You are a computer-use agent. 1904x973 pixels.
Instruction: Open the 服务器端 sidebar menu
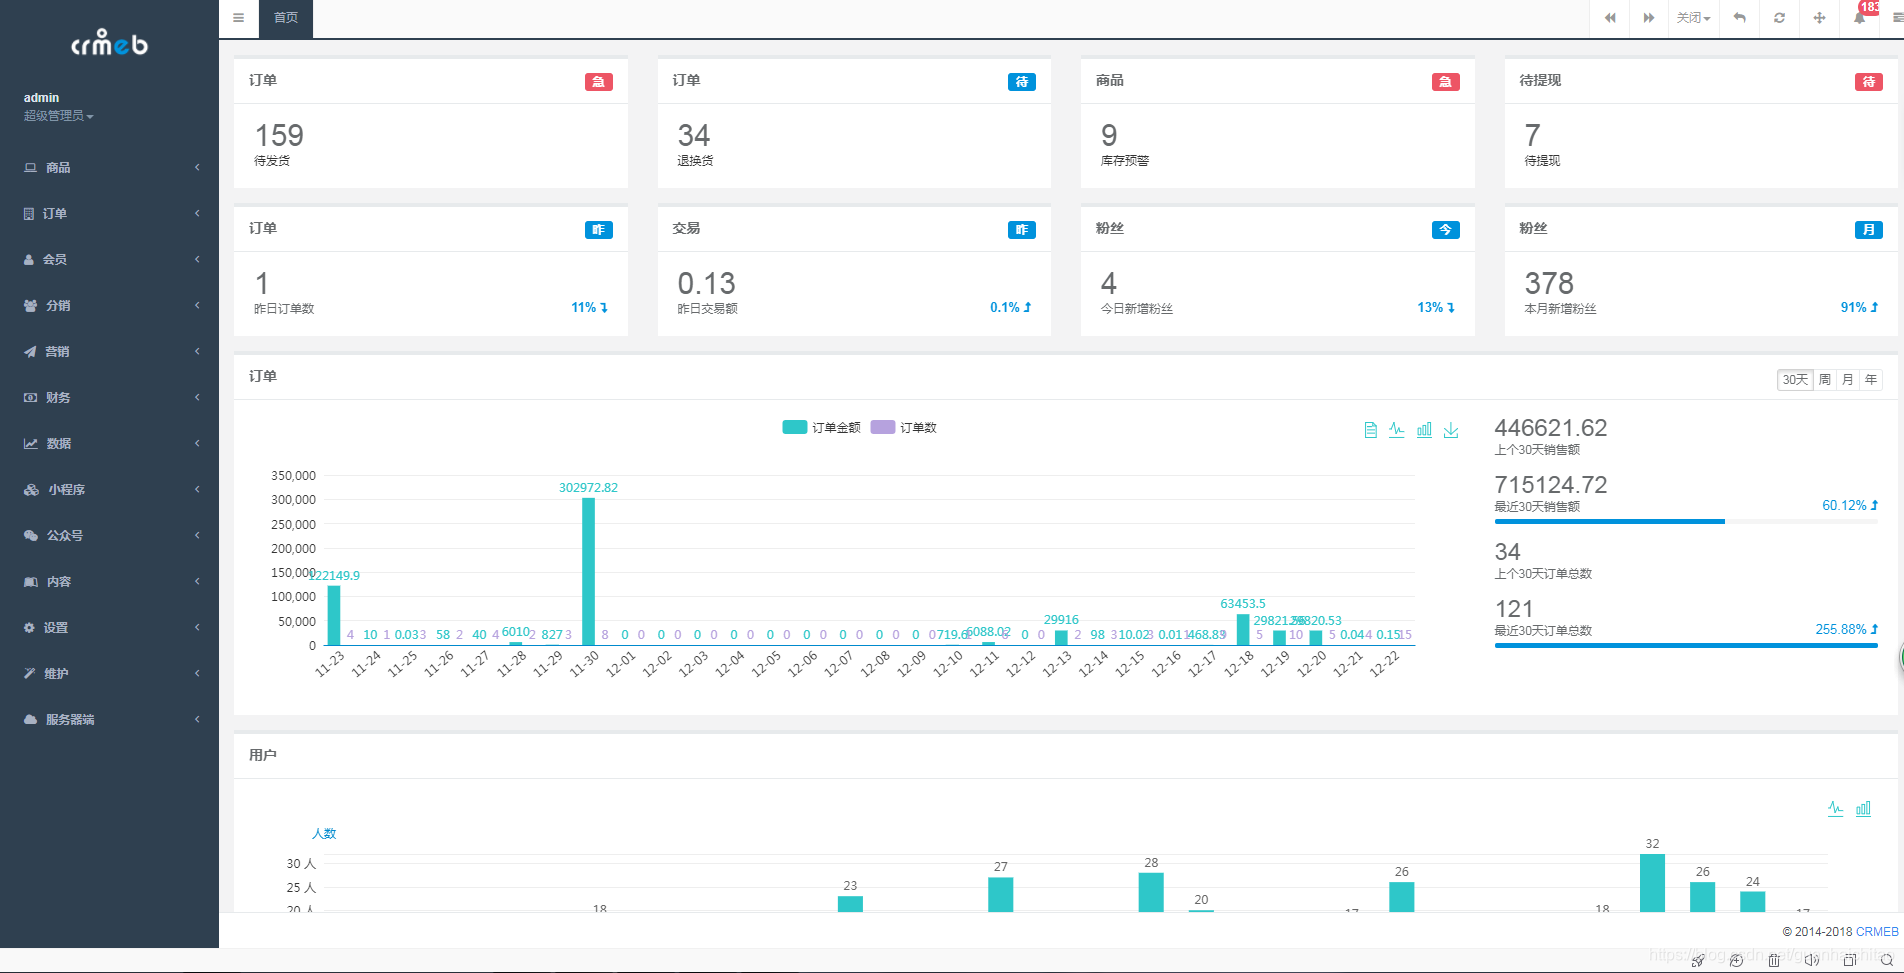[x=110, y=719]
